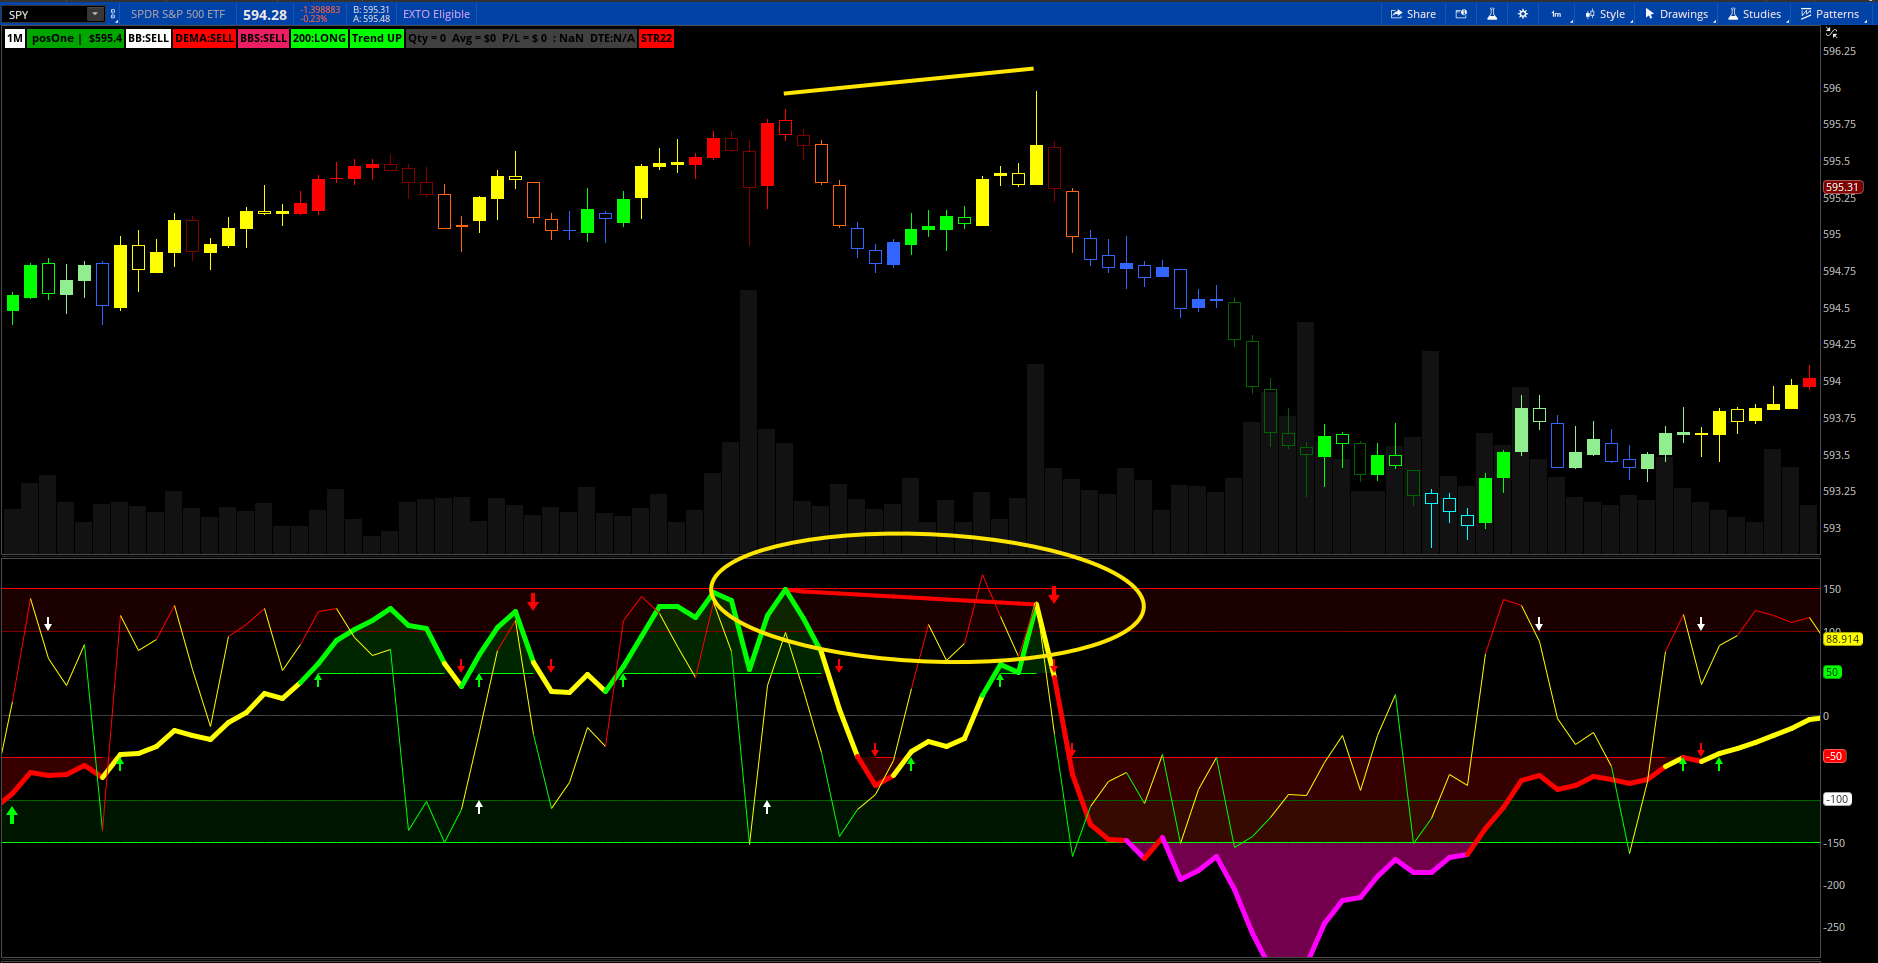Click the SPY symbol input field
Image resolution: width=1878 pixels, height=963 pixels.
point(45,14)
